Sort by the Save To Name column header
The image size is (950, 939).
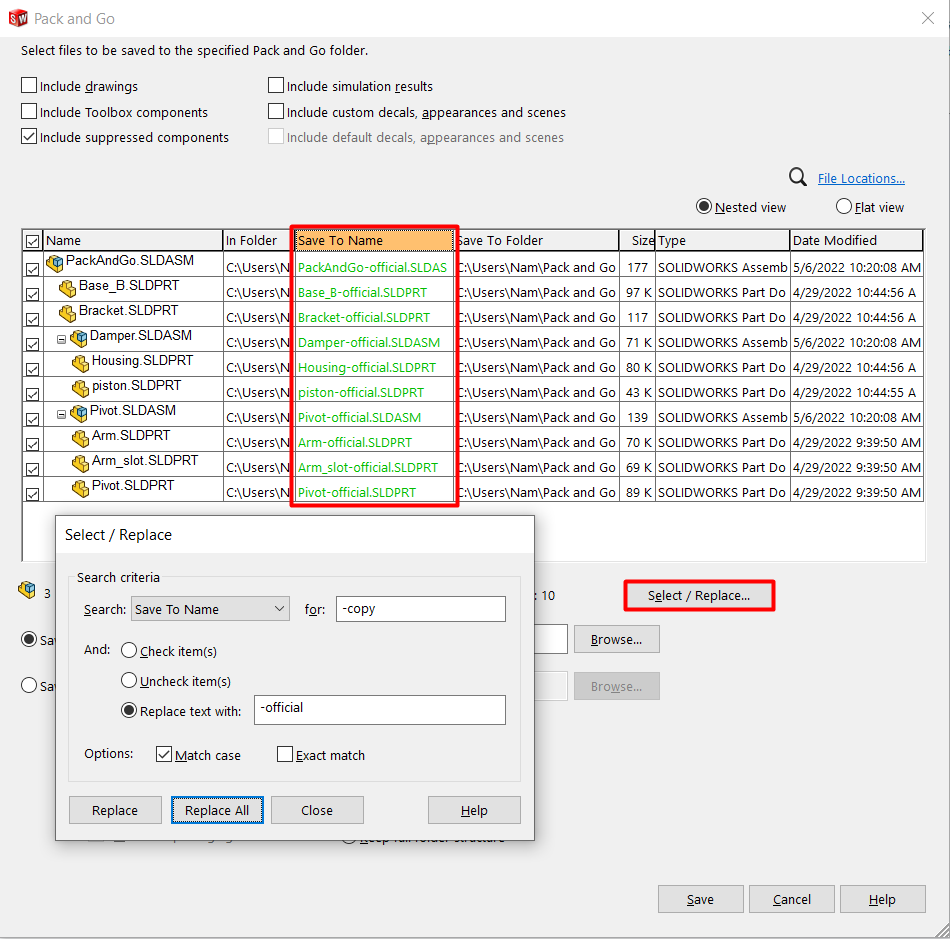374,241
